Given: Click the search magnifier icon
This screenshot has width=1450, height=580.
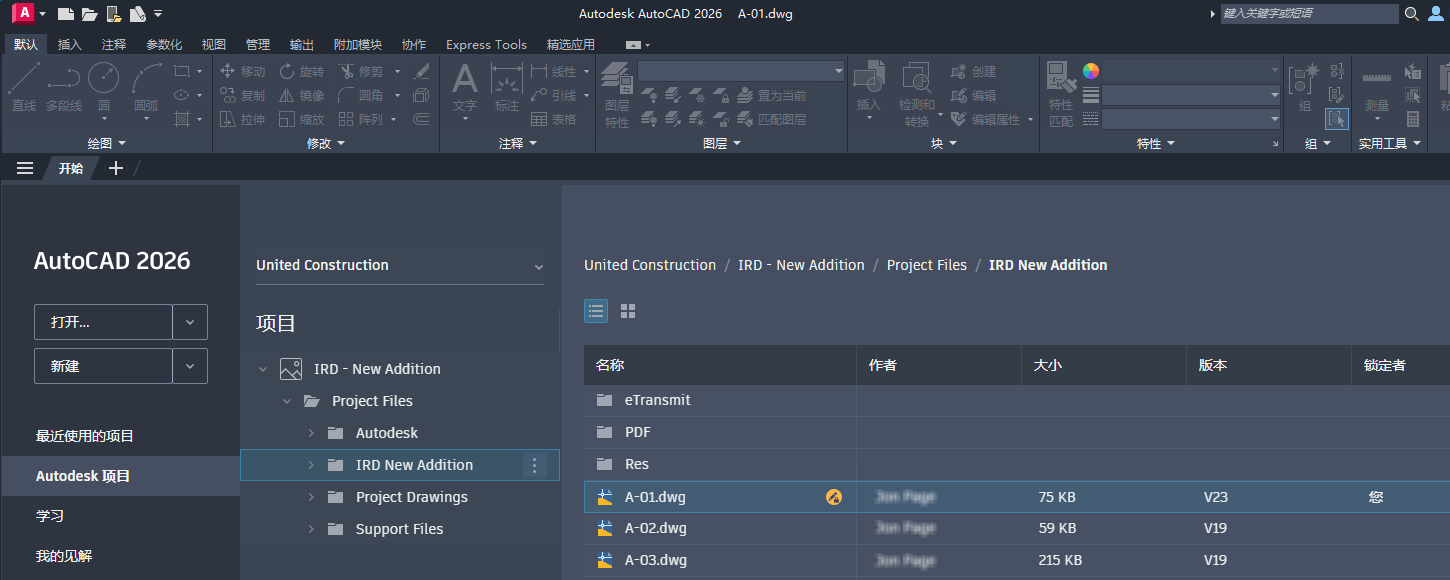Looking at the screenshot, I should point(1412,14).
